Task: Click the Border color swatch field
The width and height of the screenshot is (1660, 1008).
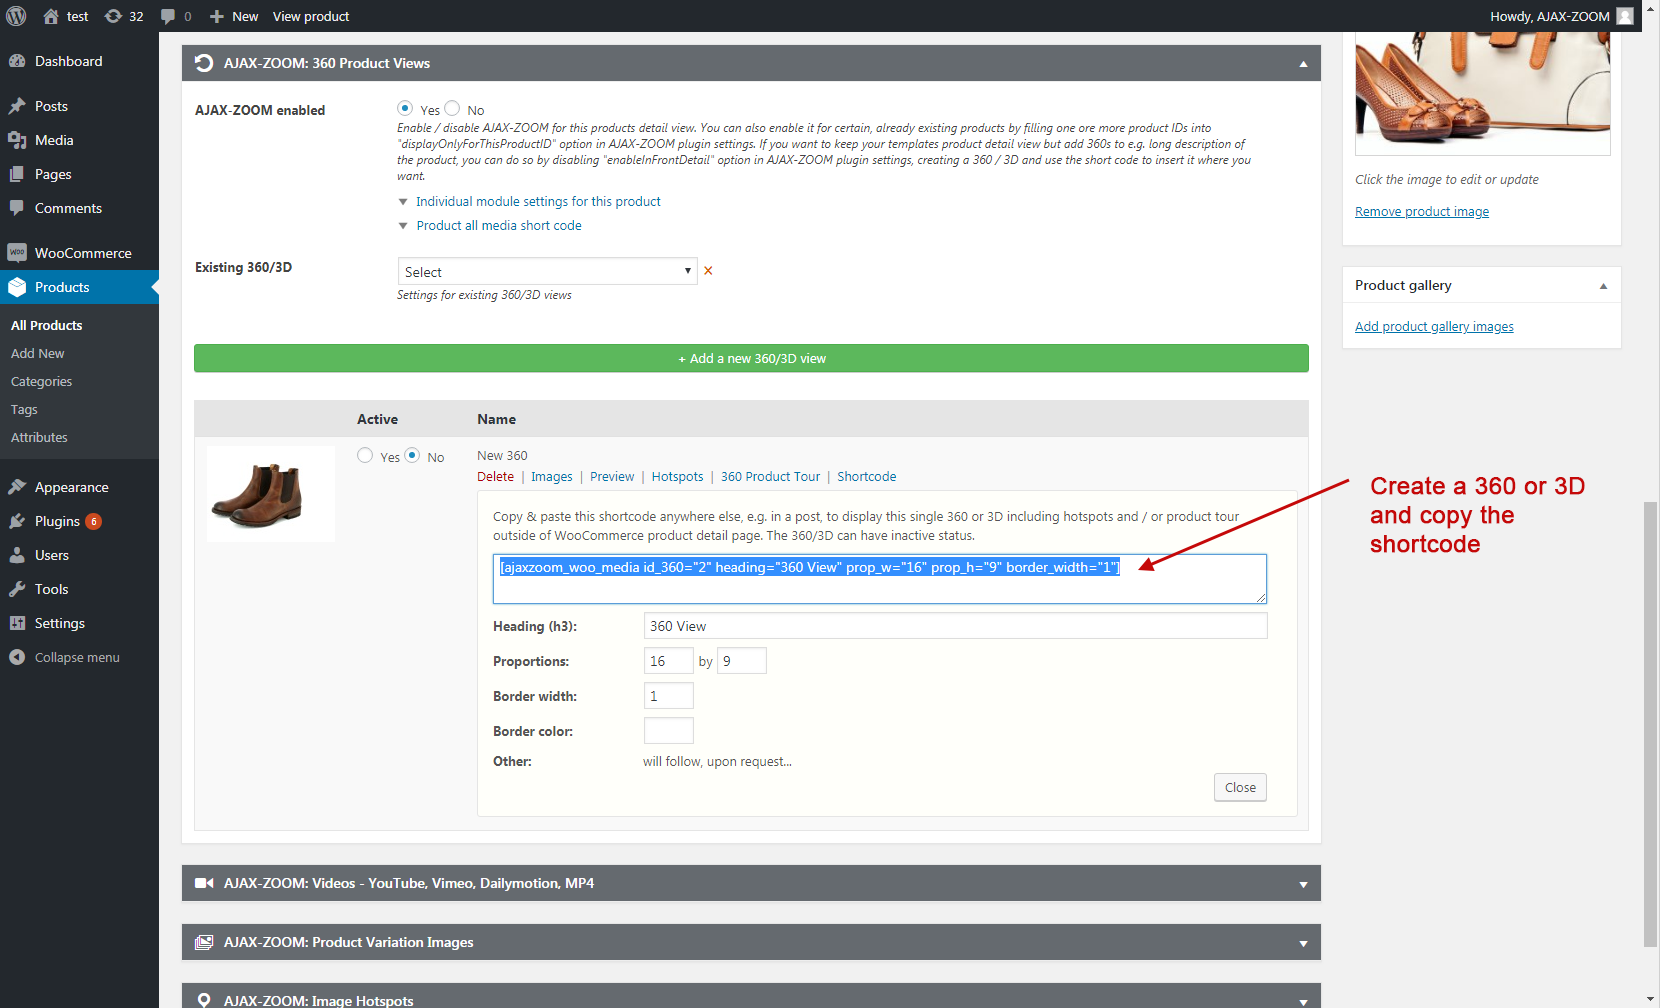Action: point(669,731)
